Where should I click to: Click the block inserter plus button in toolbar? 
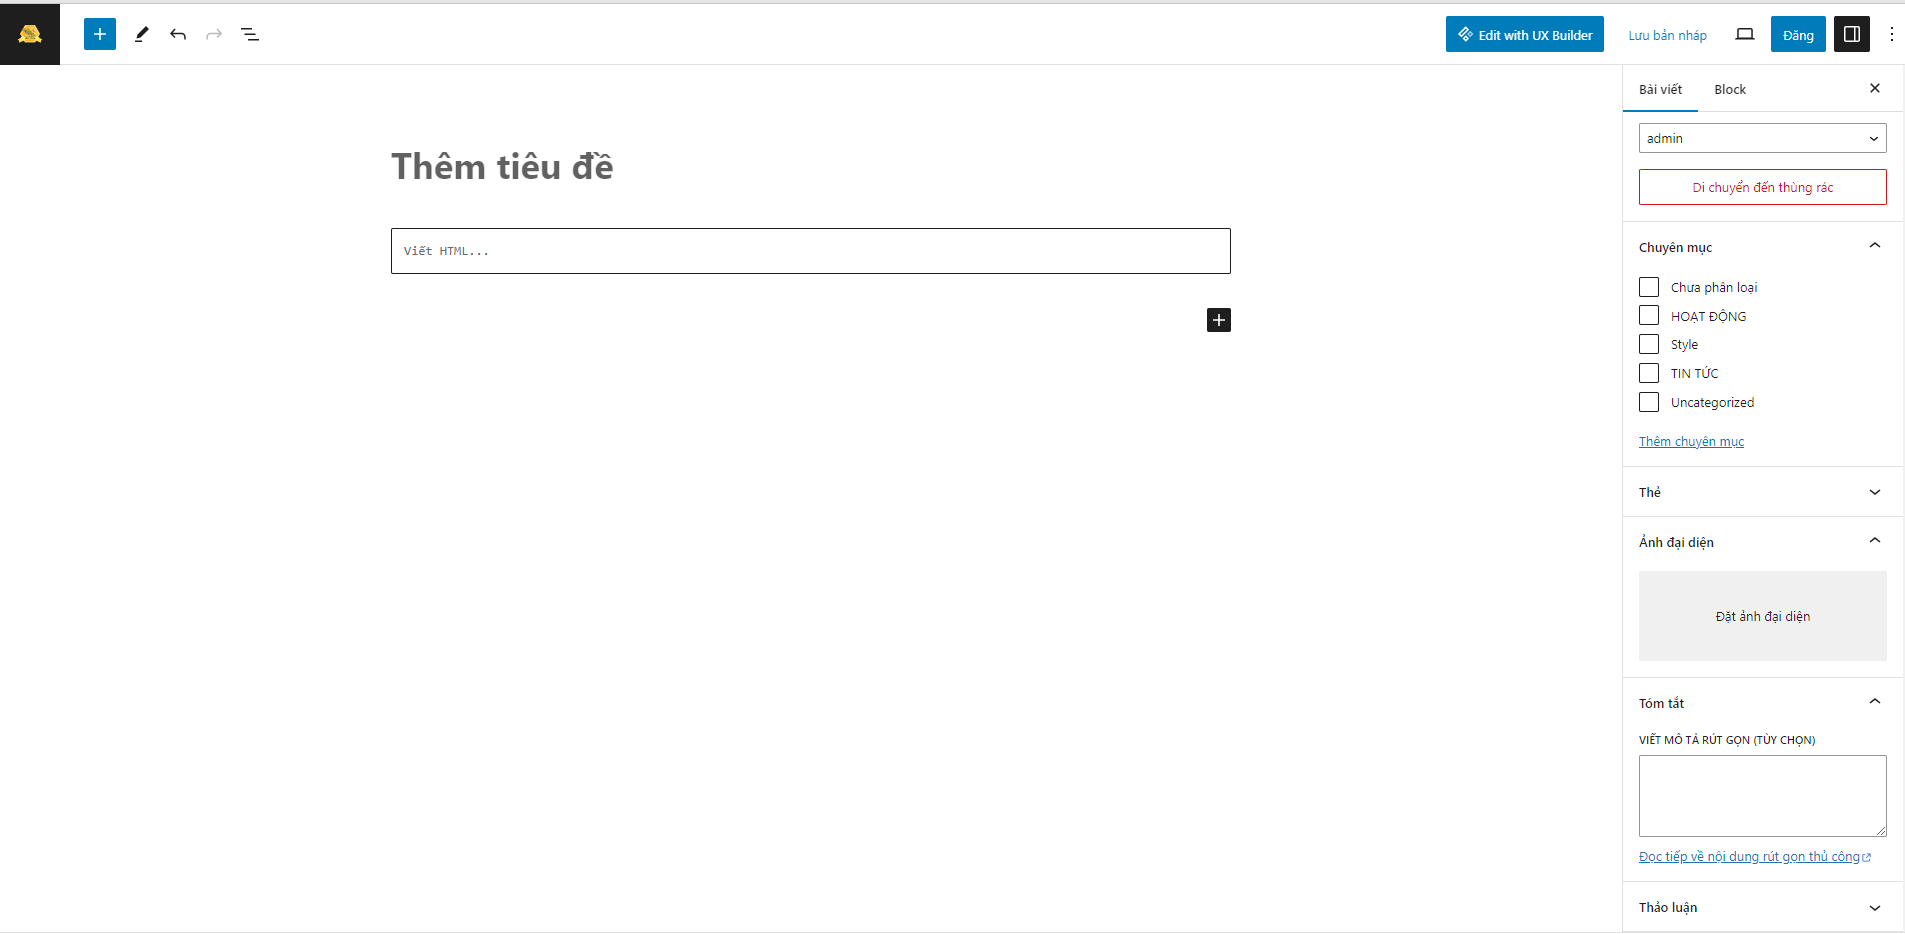tap(100, 34)
